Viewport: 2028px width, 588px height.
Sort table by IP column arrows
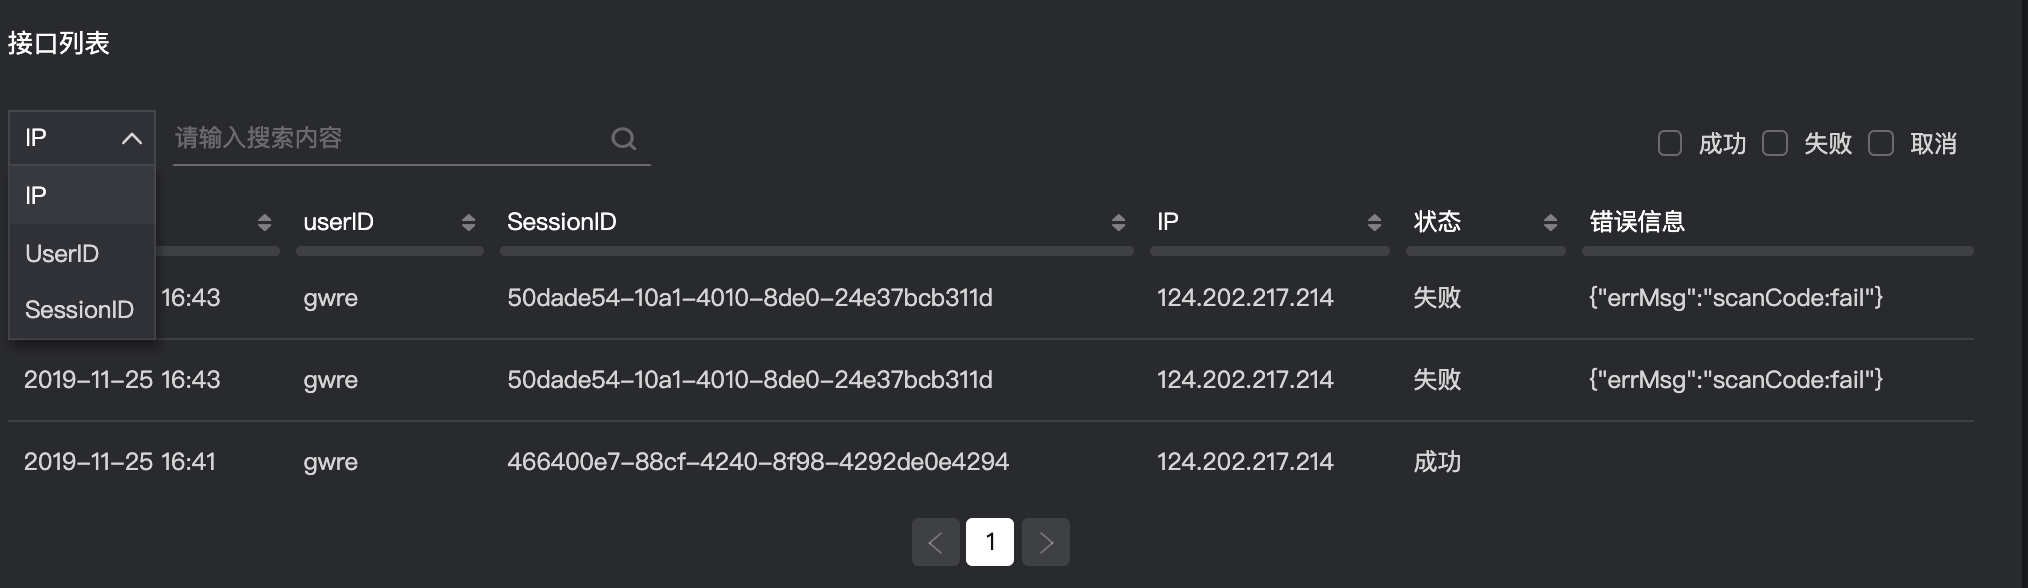(1374, 222)
